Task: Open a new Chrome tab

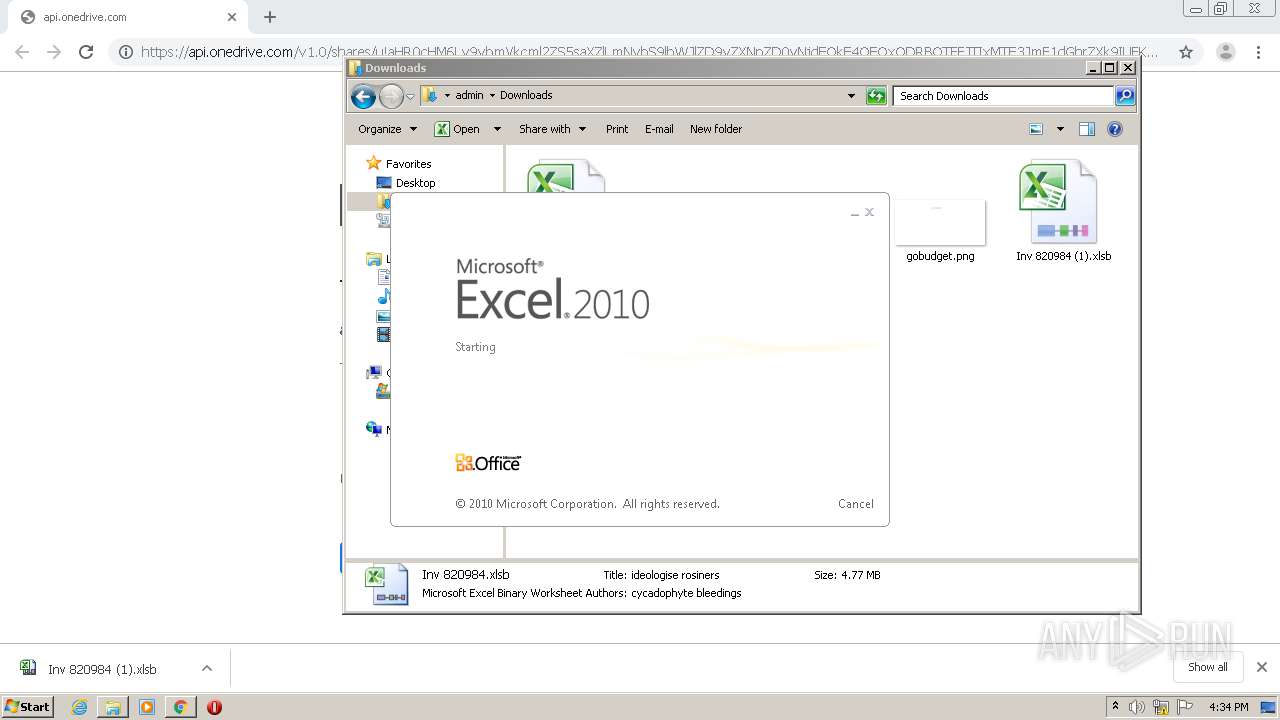Action: (270, 17)
